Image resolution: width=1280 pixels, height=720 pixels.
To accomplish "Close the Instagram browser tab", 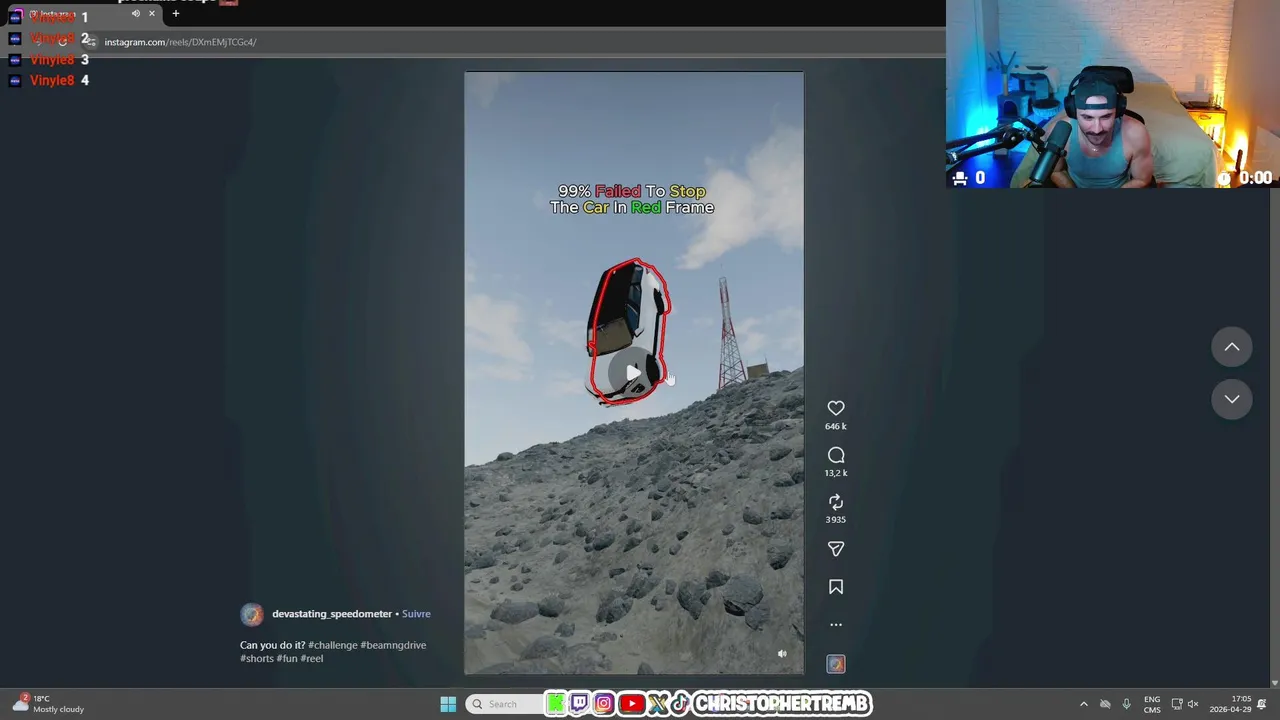I will 152,14.
